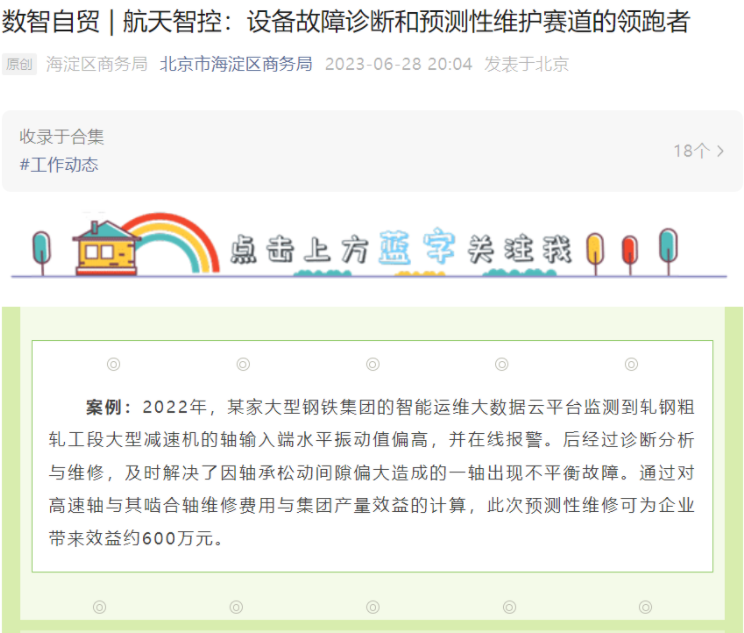Click the article headline 数智自贸 title
The image size is (744, 633).
tap(345, 21)
